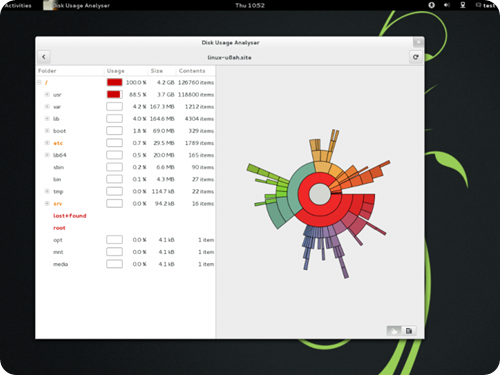
Task: Sort by the Usage column header
Action: pyautogui.click(x=126, y=71)
